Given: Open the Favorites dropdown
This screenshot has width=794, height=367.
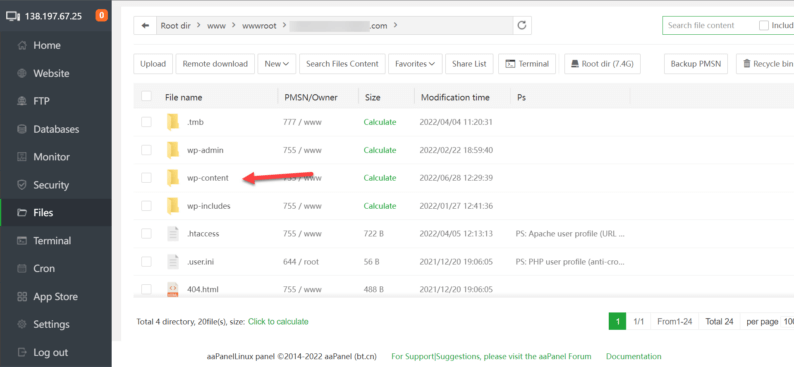Looking at the screenshot, I should 415,64.
